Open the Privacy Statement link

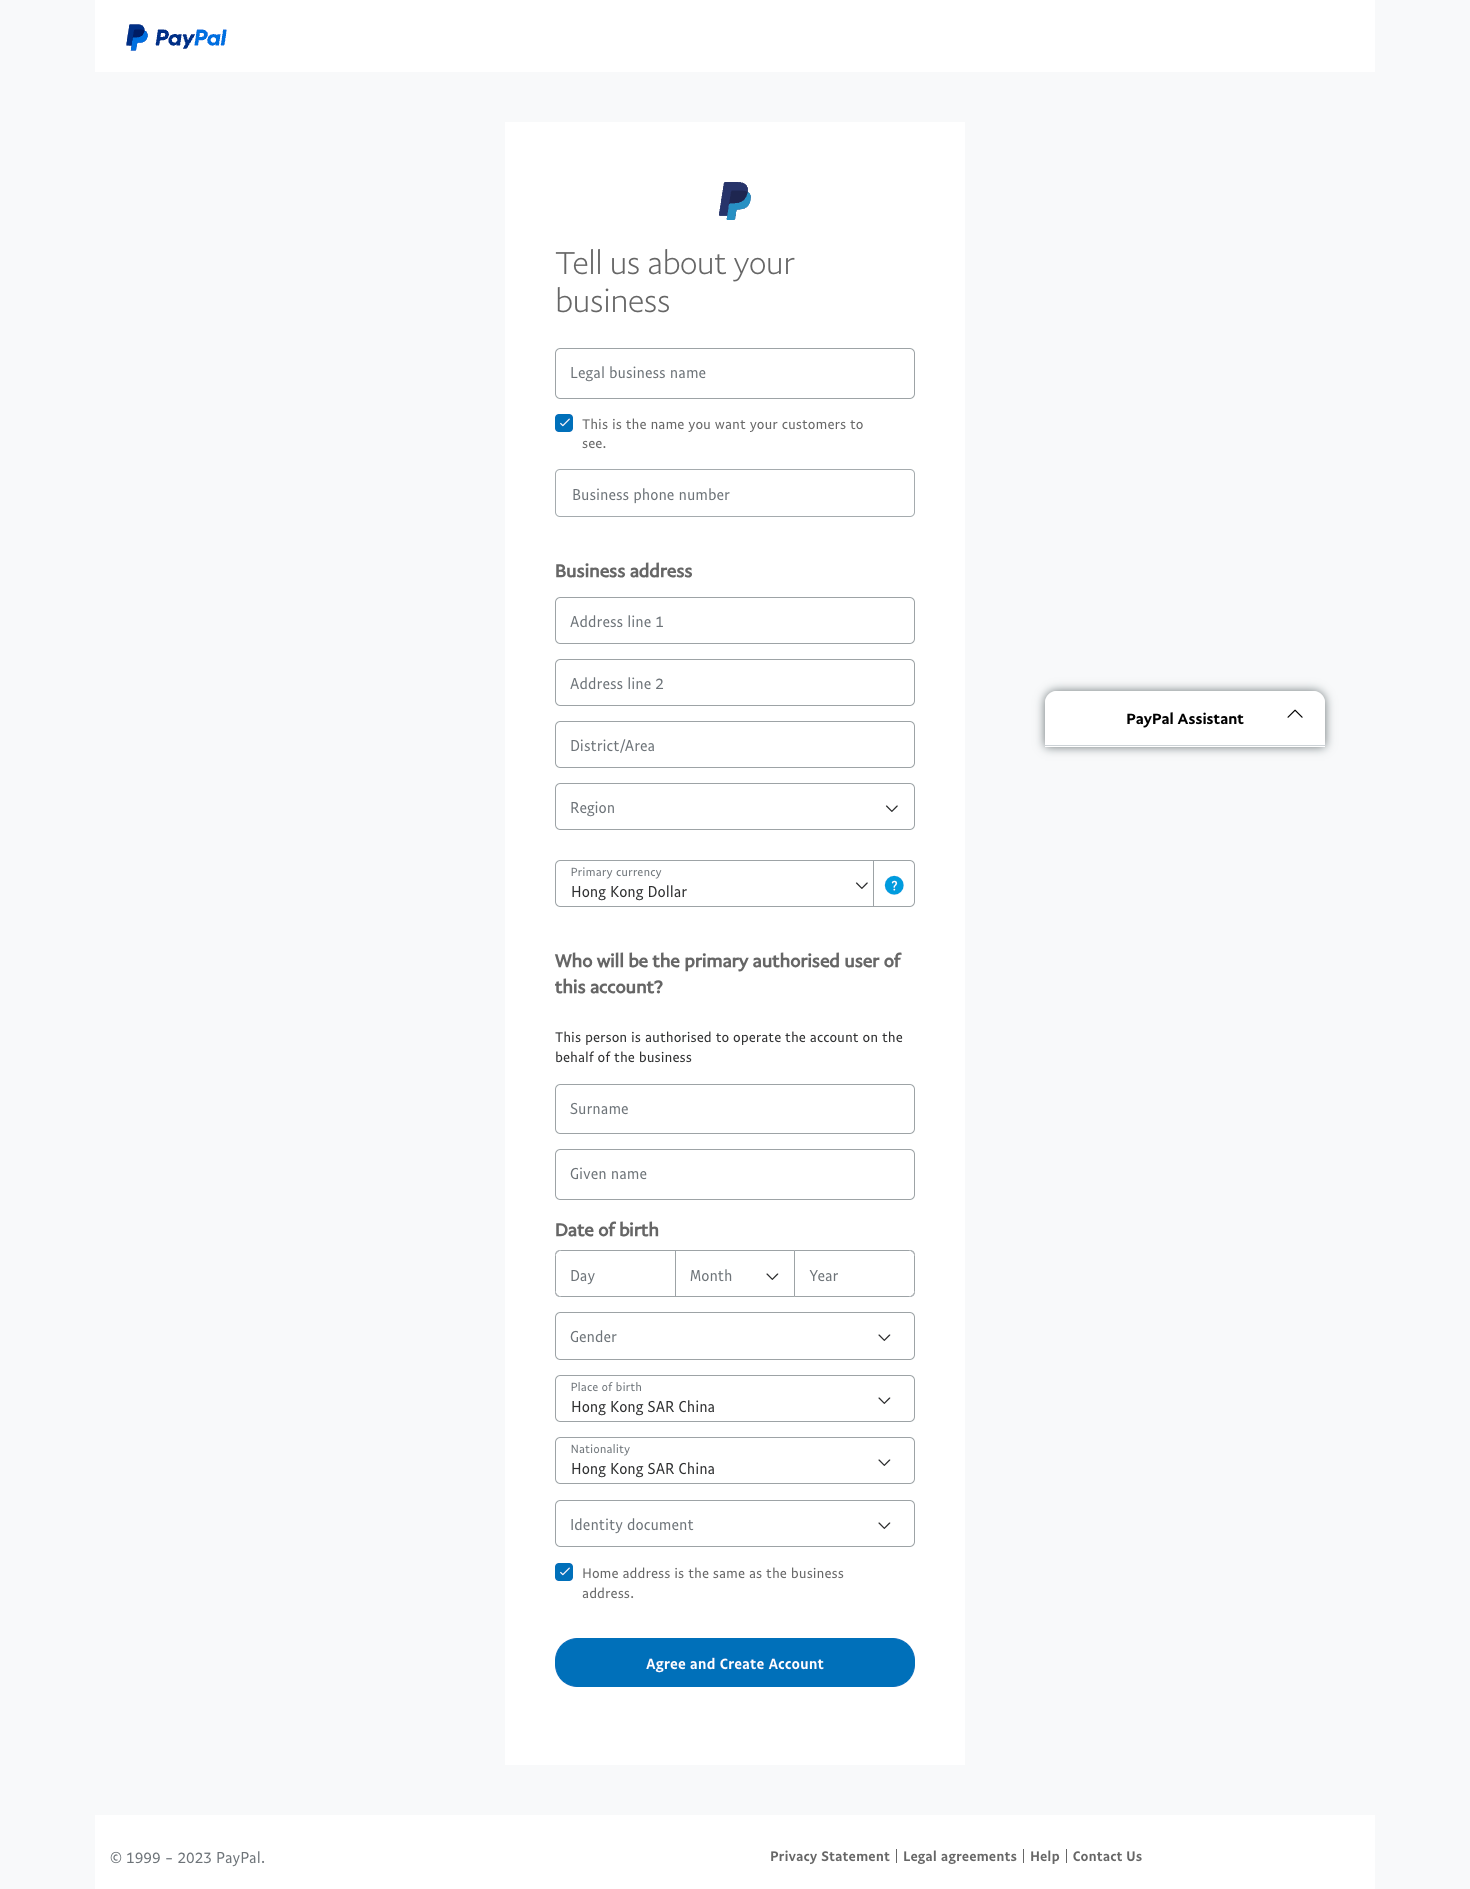click(829, 1856)
